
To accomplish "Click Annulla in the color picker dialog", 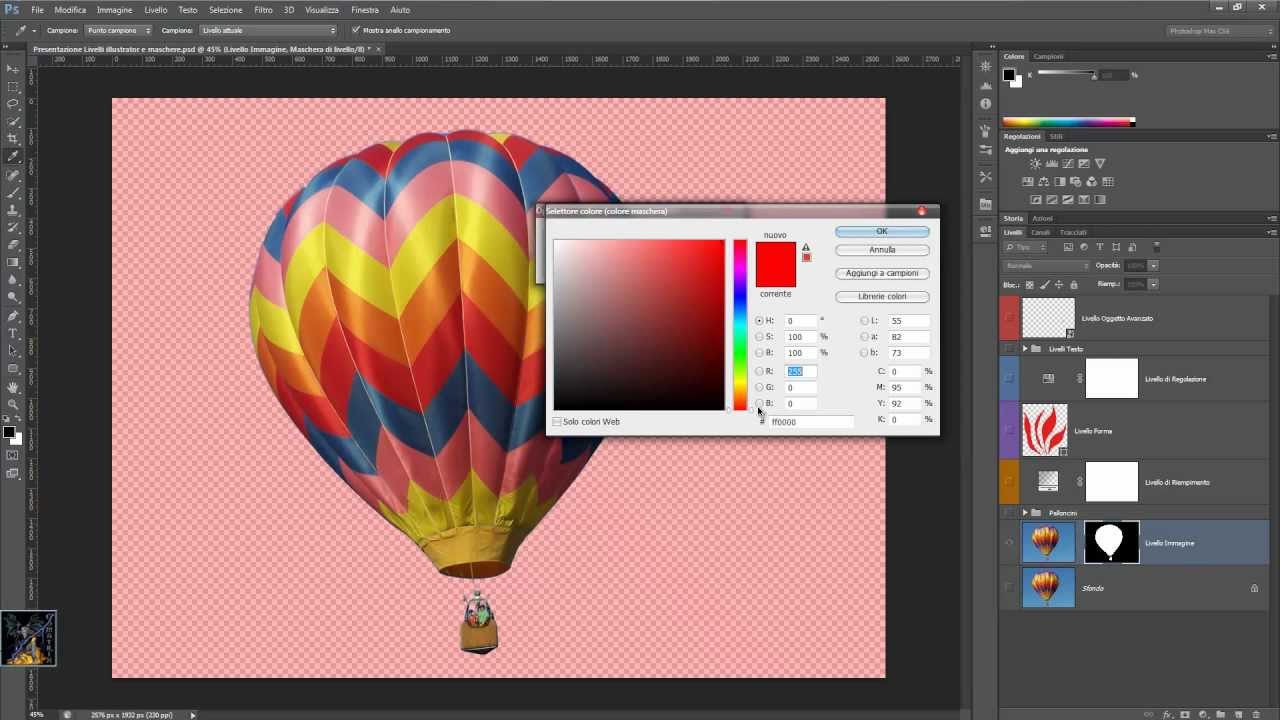I will [882, 250].
